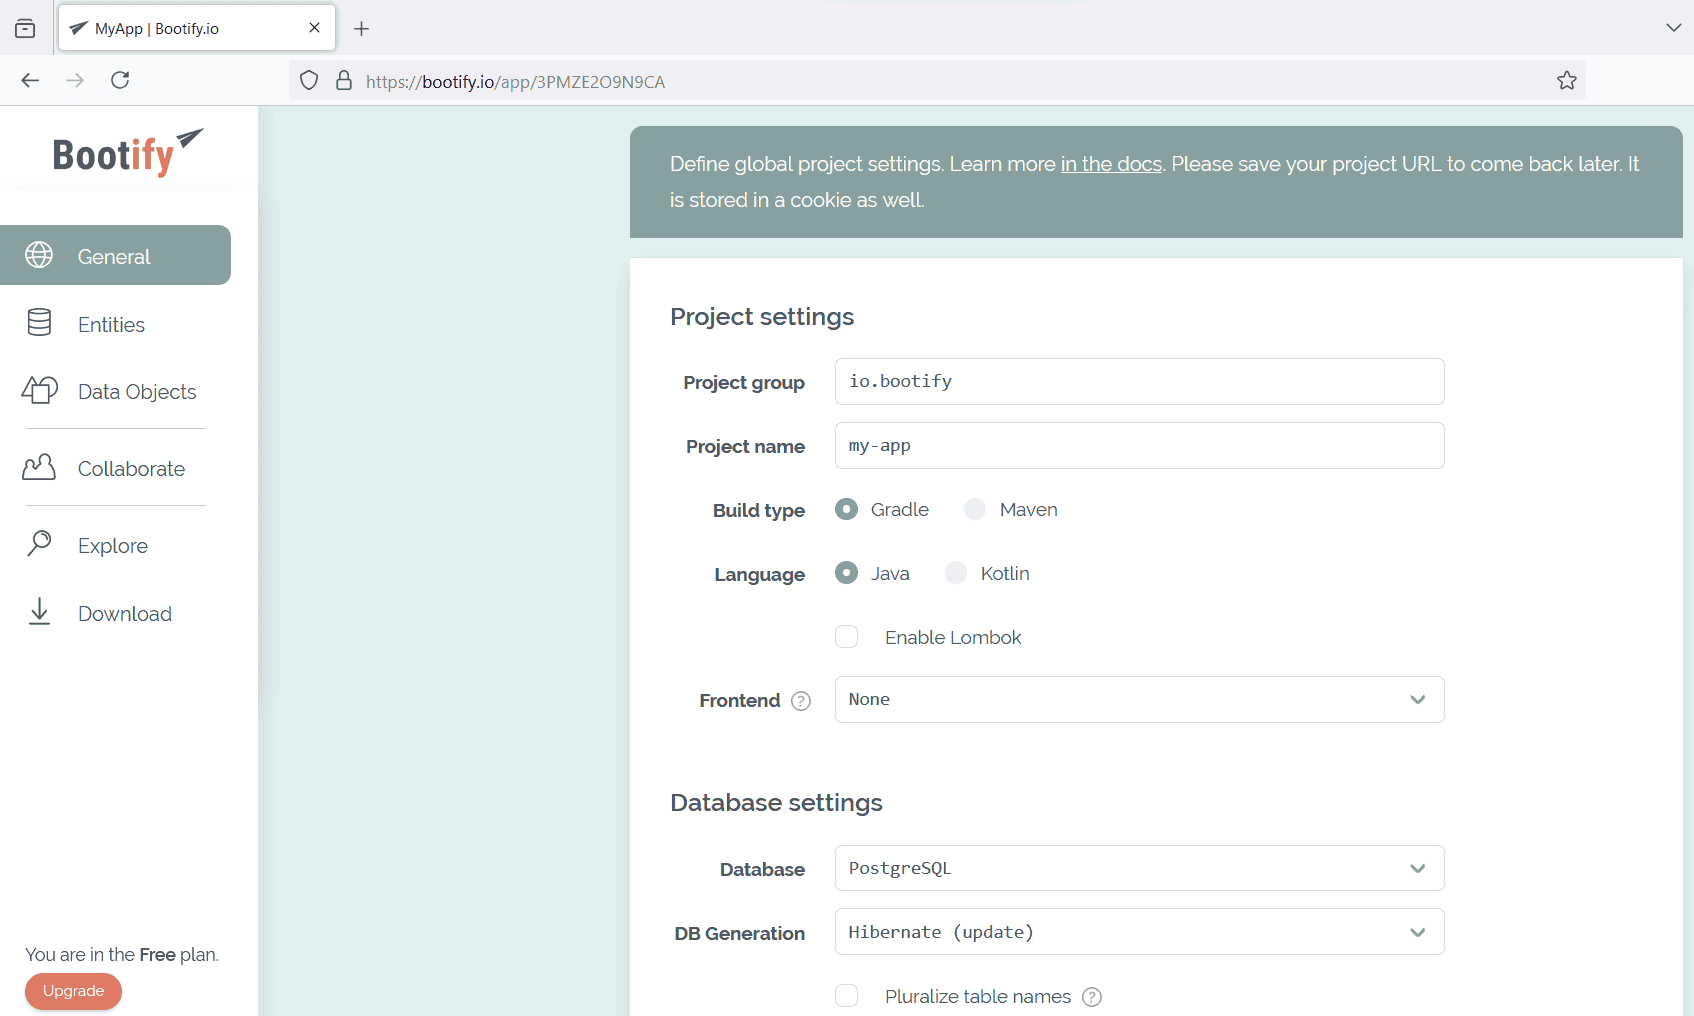Click the Bootify logo

coord(127,153)
